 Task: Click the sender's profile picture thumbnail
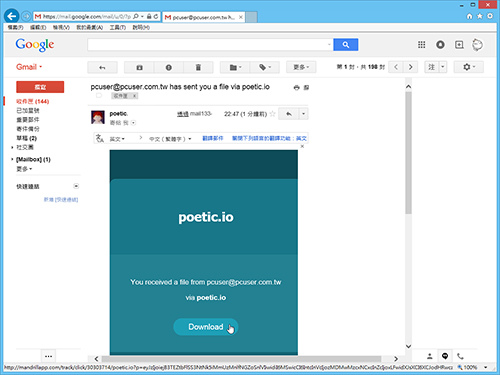click(98, 117)
